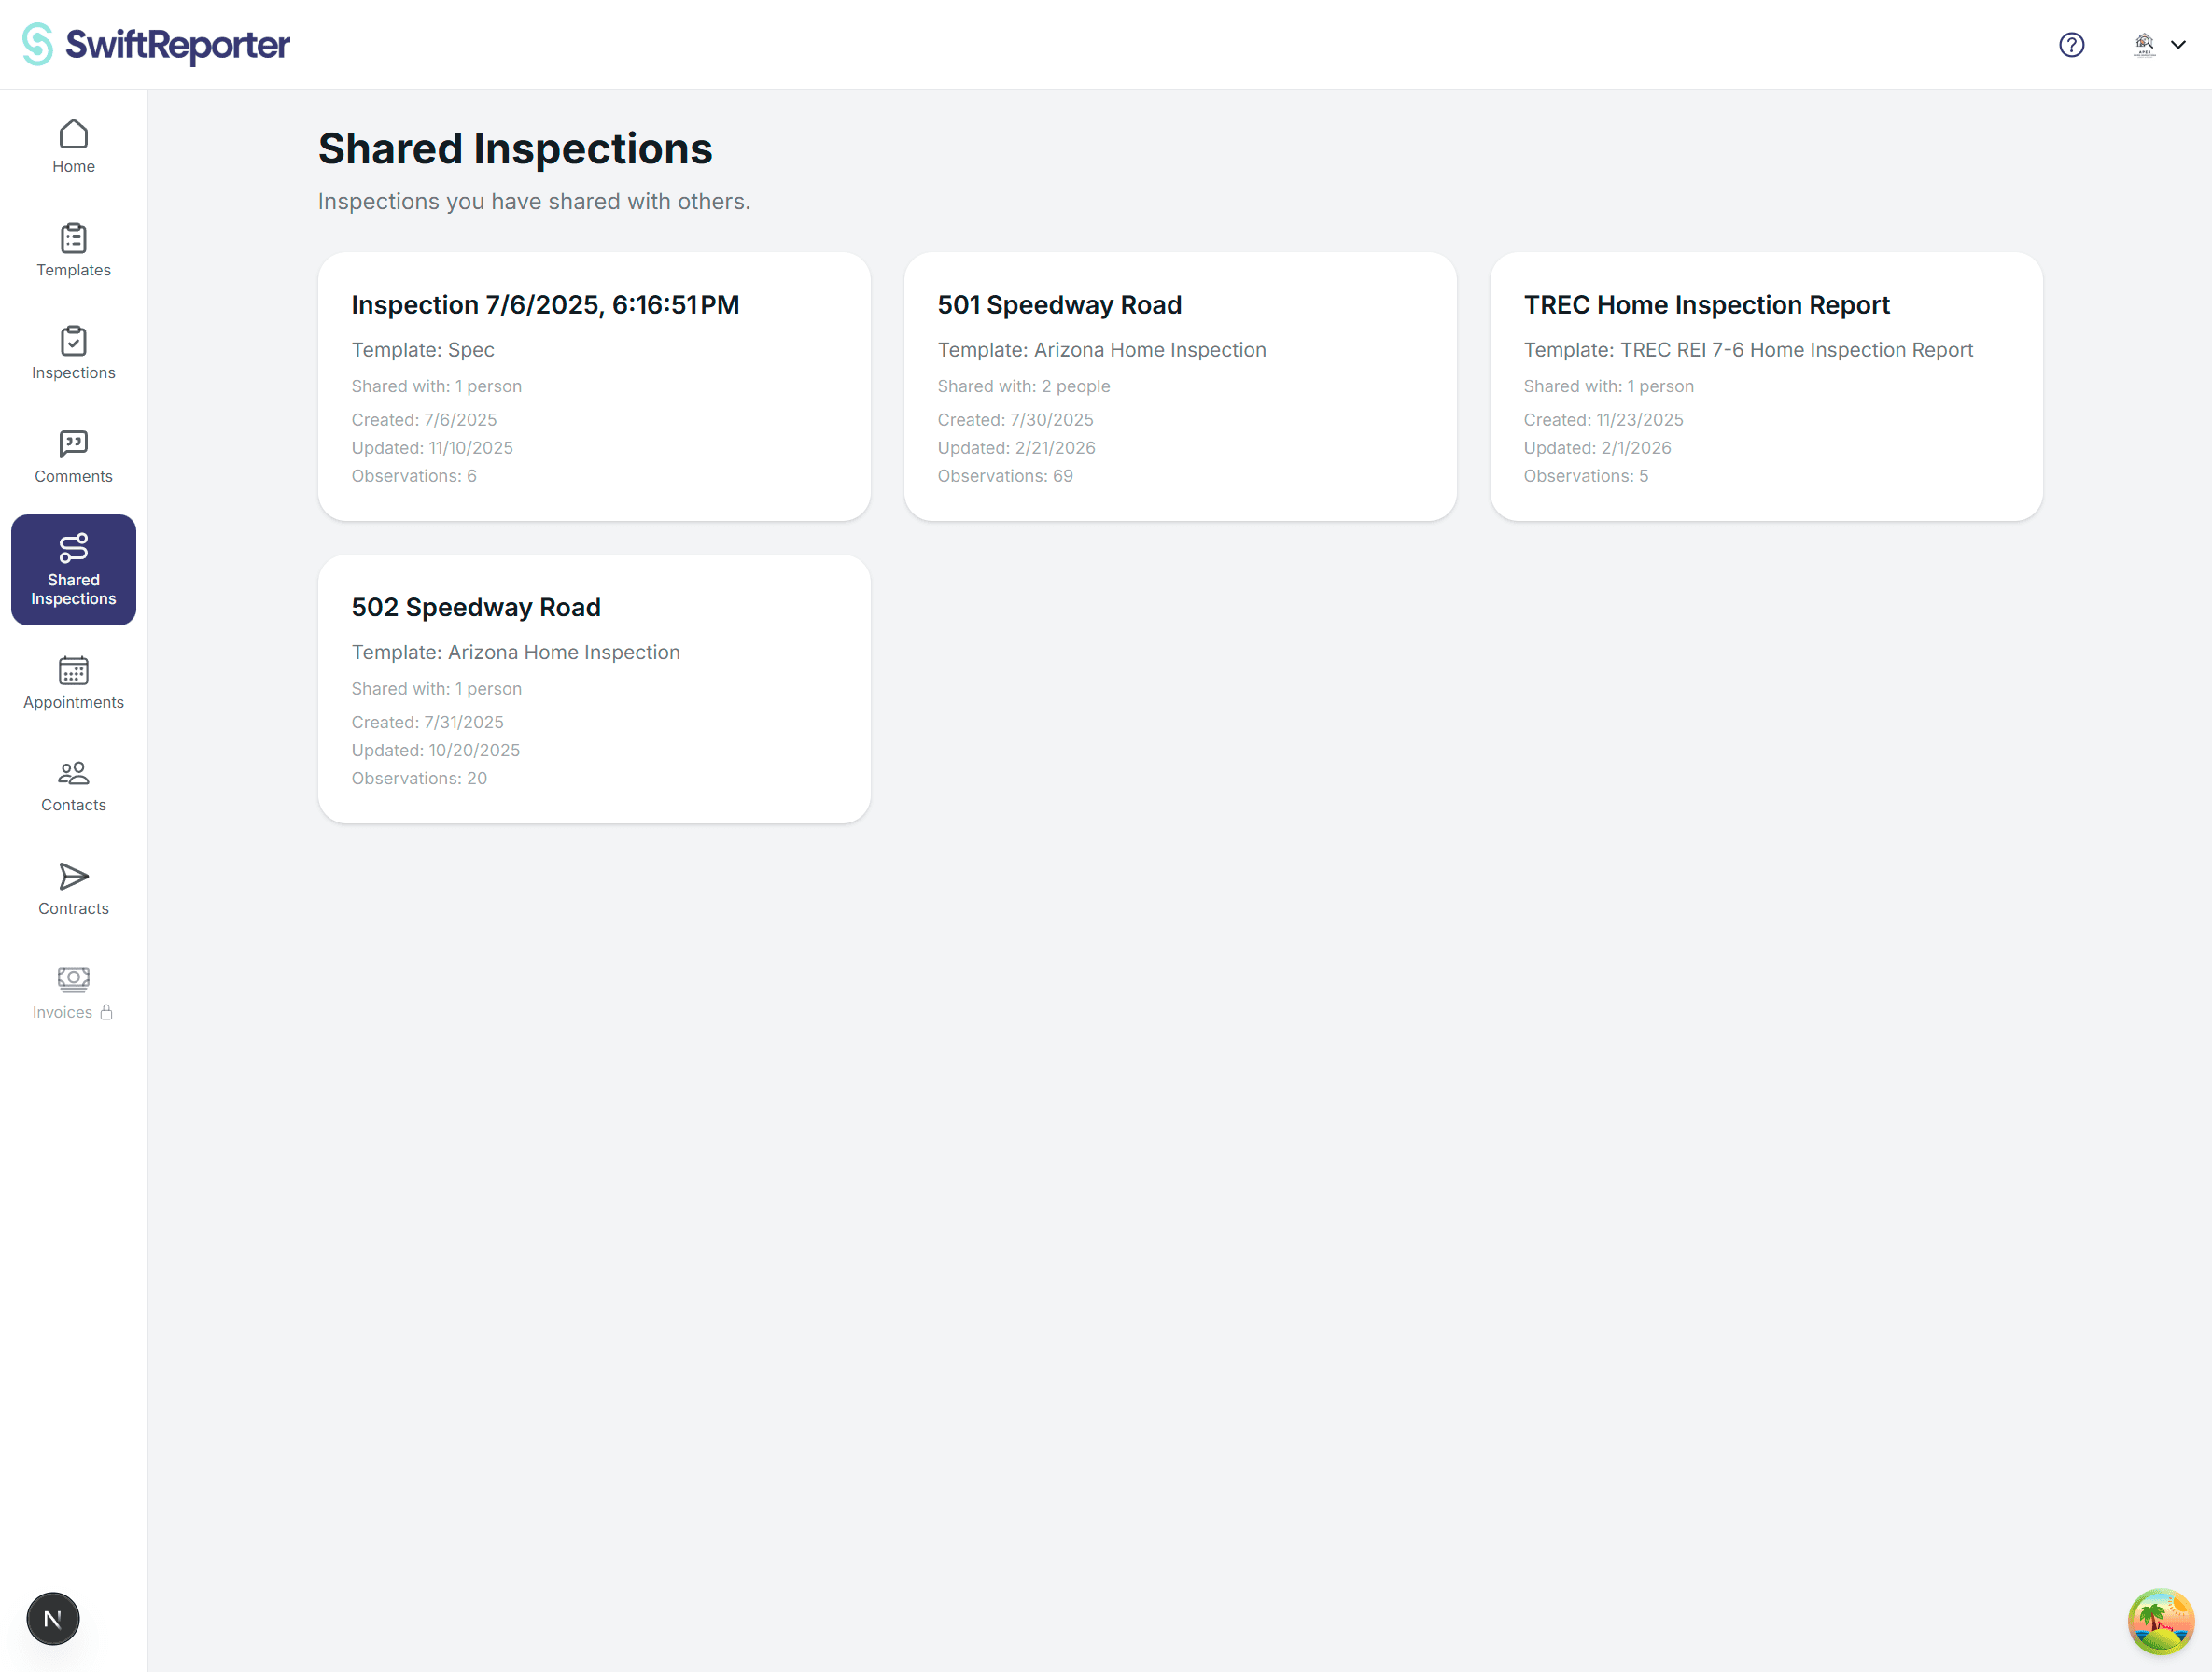Click 'Created: 7/30/2025' text

(1015, 420)
